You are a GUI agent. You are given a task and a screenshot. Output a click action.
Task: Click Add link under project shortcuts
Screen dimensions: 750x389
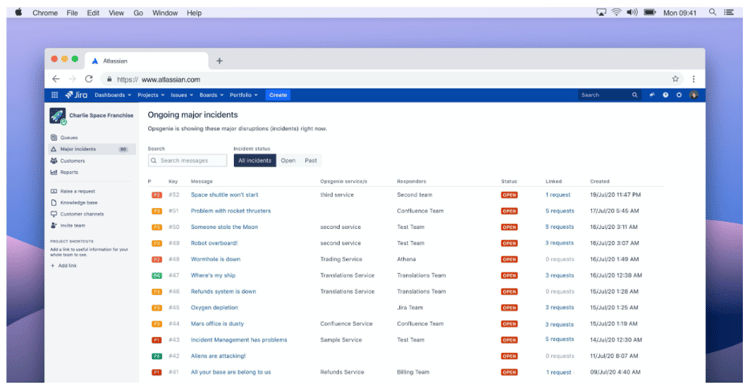point(64,266)
